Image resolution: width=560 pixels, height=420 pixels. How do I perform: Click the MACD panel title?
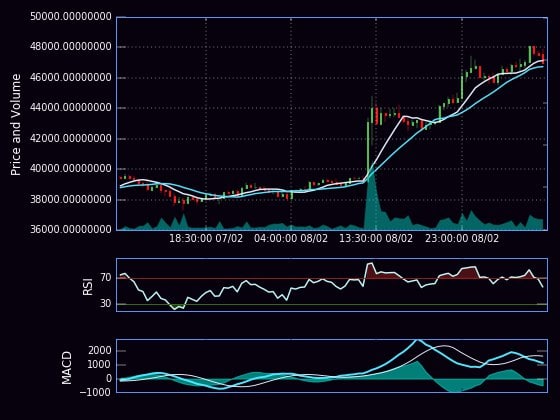click(x=67, y=368)
